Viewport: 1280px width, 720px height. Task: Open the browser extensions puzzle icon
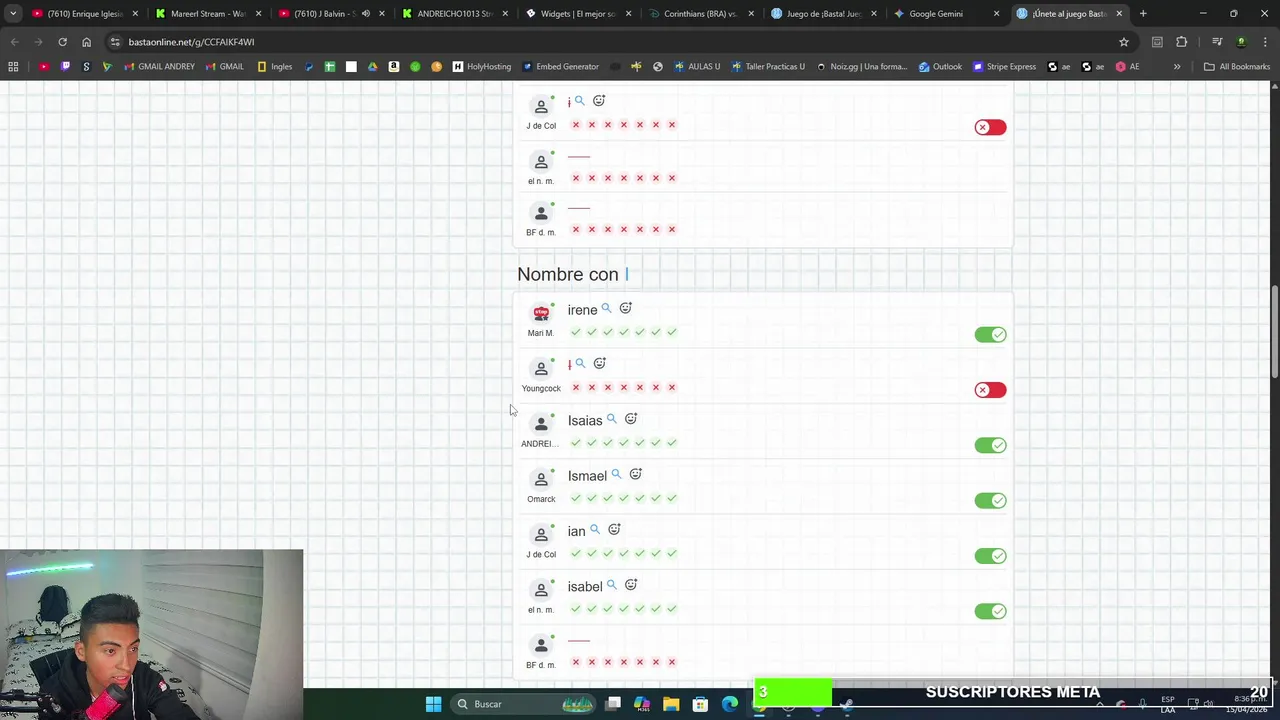point(1182,42)
